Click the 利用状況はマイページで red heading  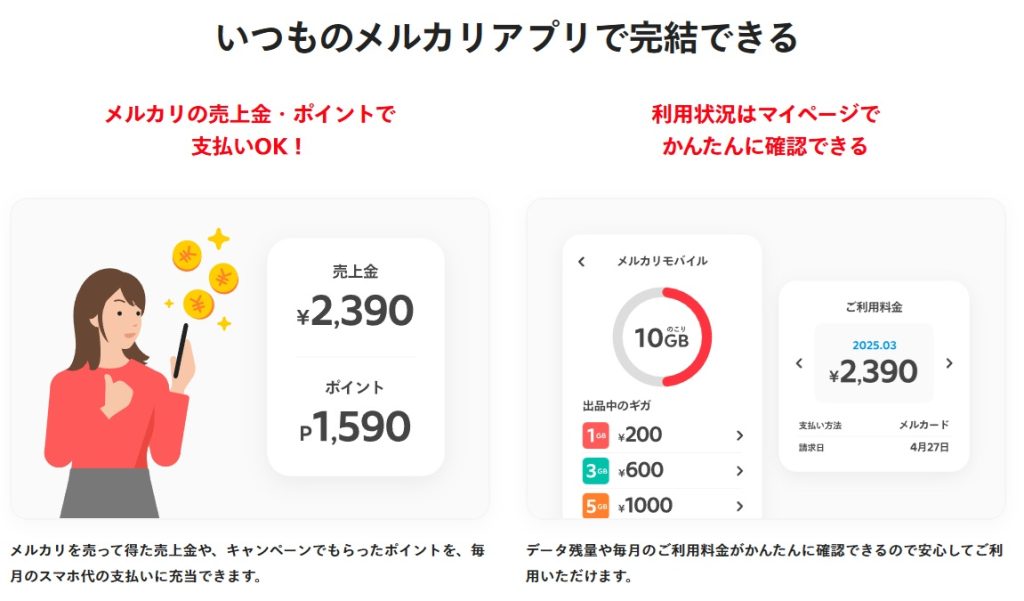click(x=765, y=114)
